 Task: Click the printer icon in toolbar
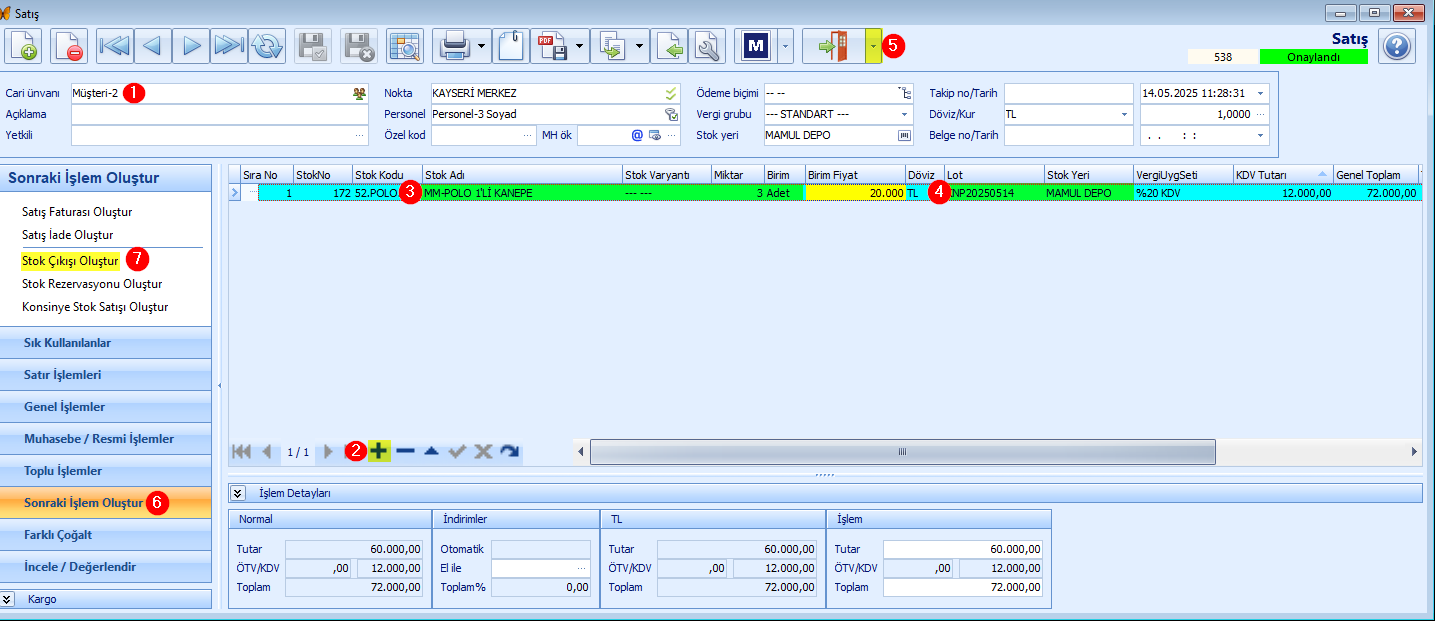tap(455, 46)
